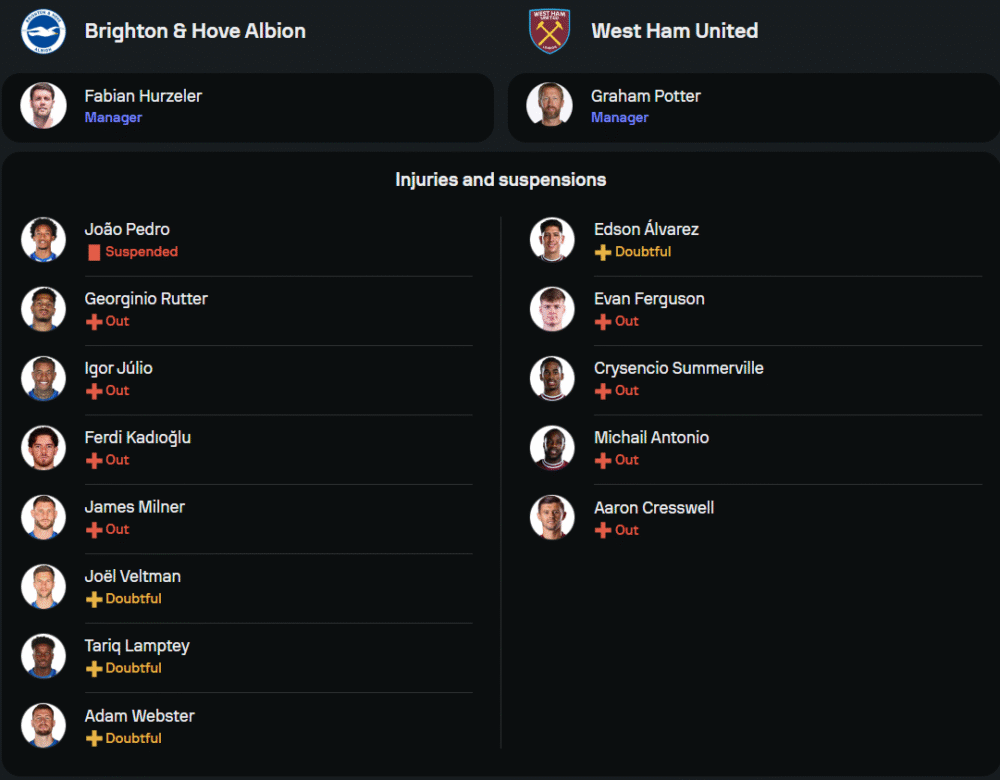Click the West Ham United club crest
The width and height of the screenshot is (1000, 780).
549,31
